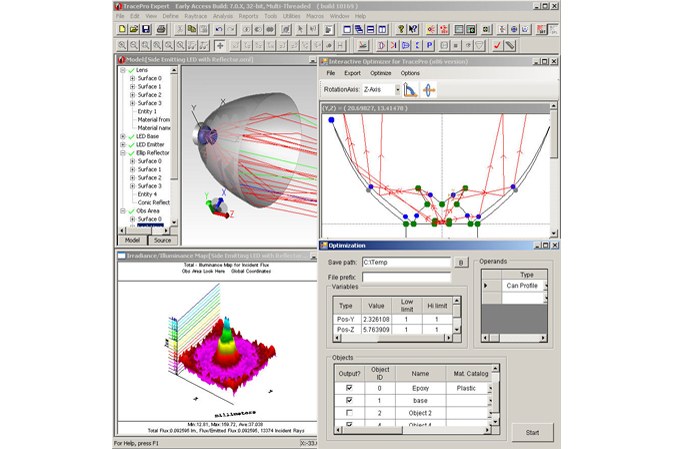Toggle output checkbox for base object
Image resolution: width=674 pixels, height=449 pixels.
click(x=348, y=400)
